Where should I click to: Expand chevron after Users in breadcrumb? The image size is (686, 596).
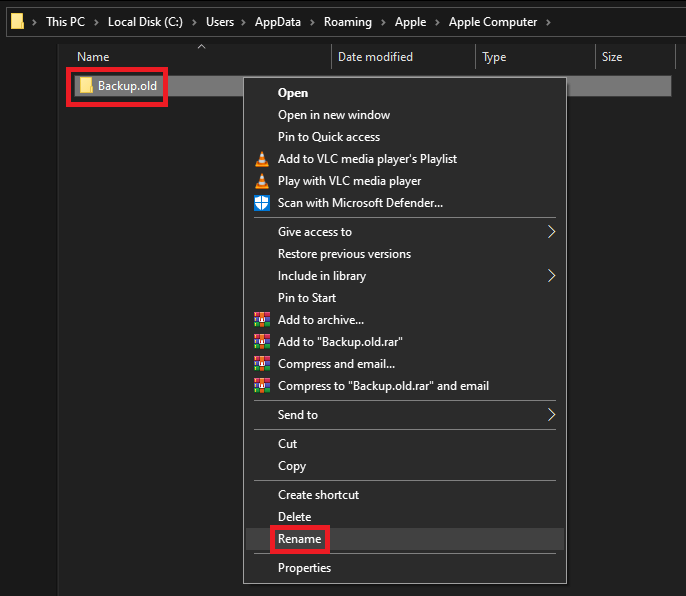(x=244, y=22)
